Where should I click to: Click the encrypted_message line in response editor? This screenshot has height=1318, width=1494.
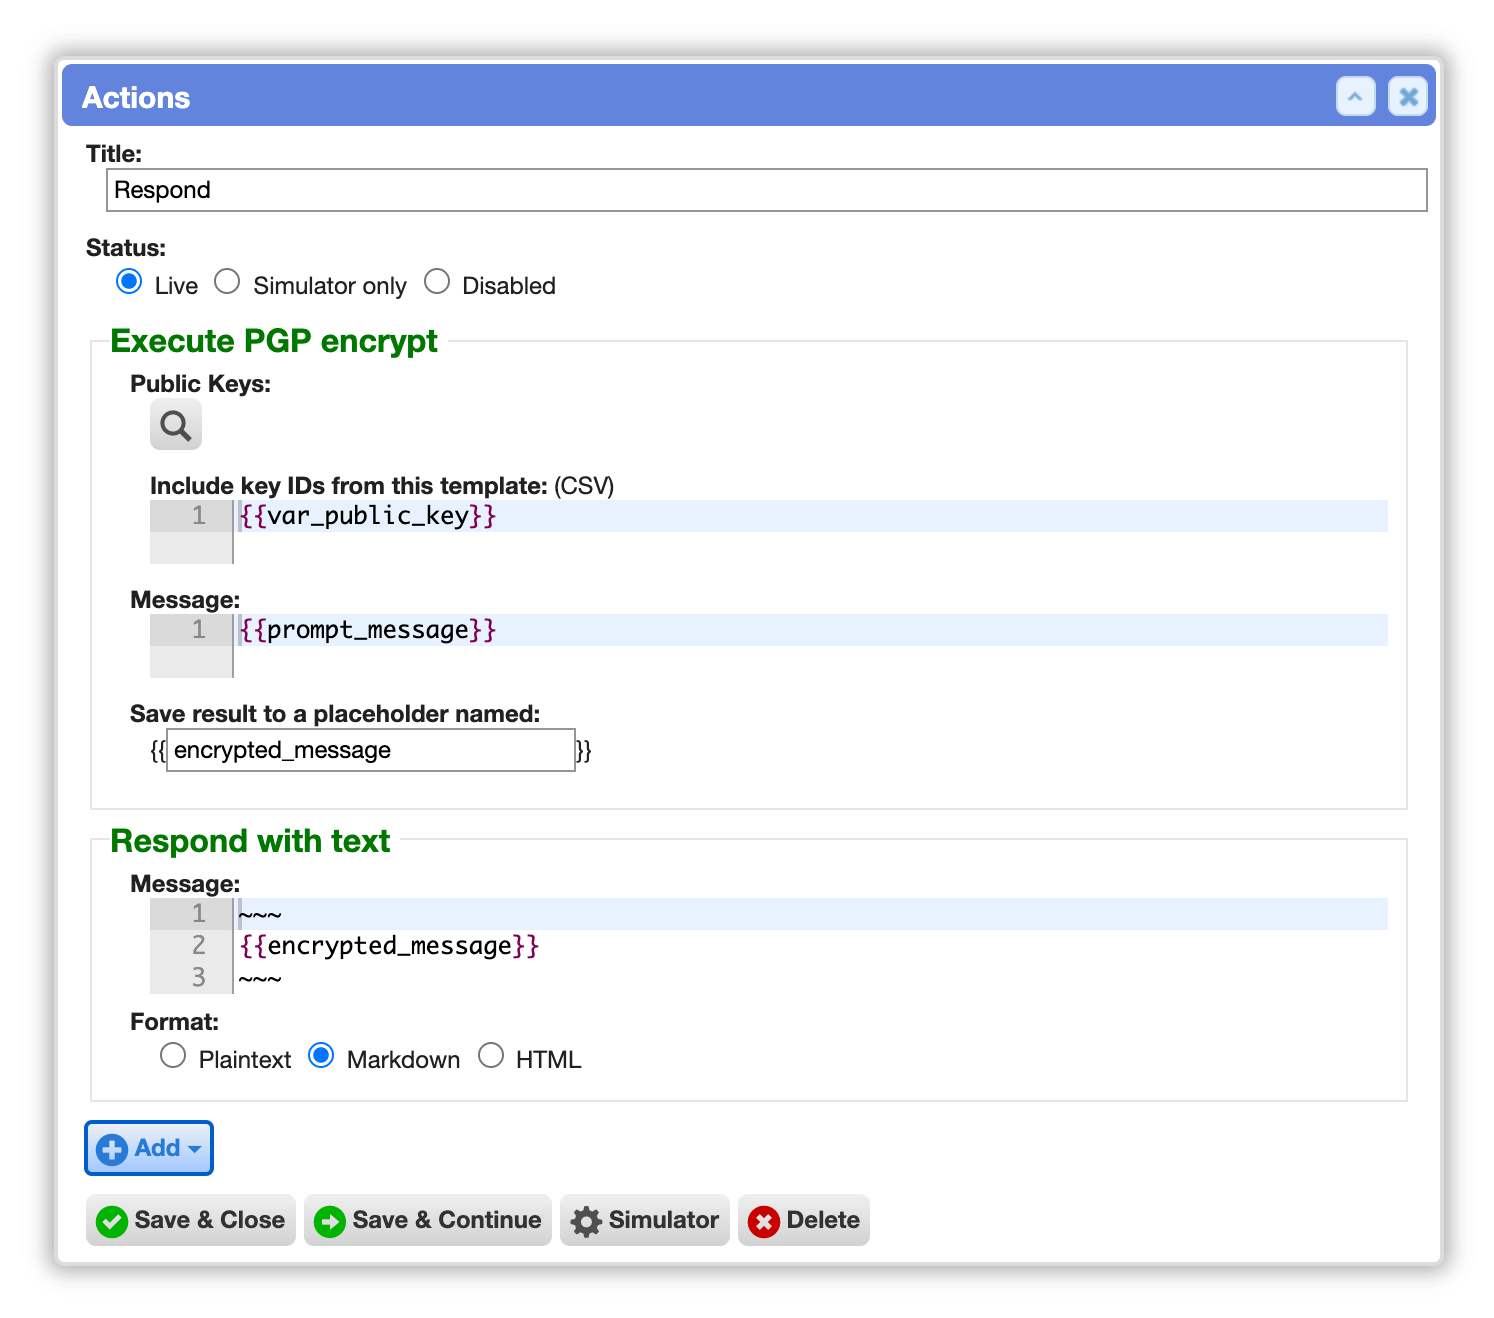tap(812, 946)
